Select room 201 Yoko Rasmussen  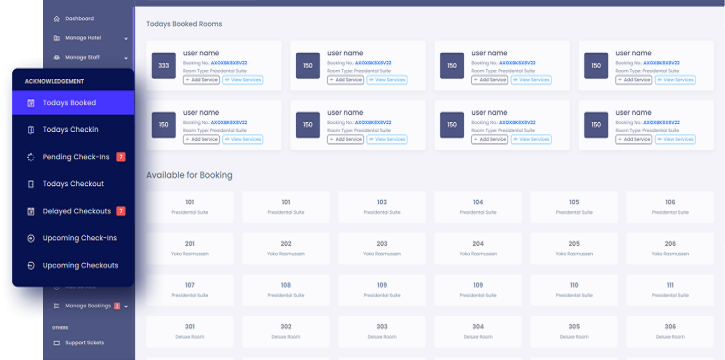pyautogui.click(x=190, y=249)
